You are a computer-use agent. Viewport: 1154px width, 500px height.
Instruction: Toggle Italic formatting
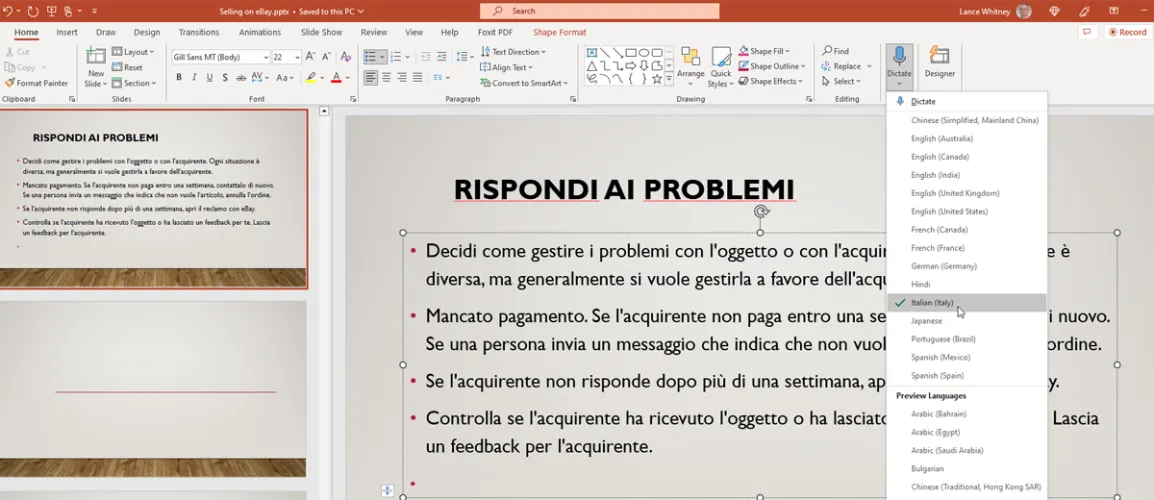pyautogui.click(x=194, y=78)
